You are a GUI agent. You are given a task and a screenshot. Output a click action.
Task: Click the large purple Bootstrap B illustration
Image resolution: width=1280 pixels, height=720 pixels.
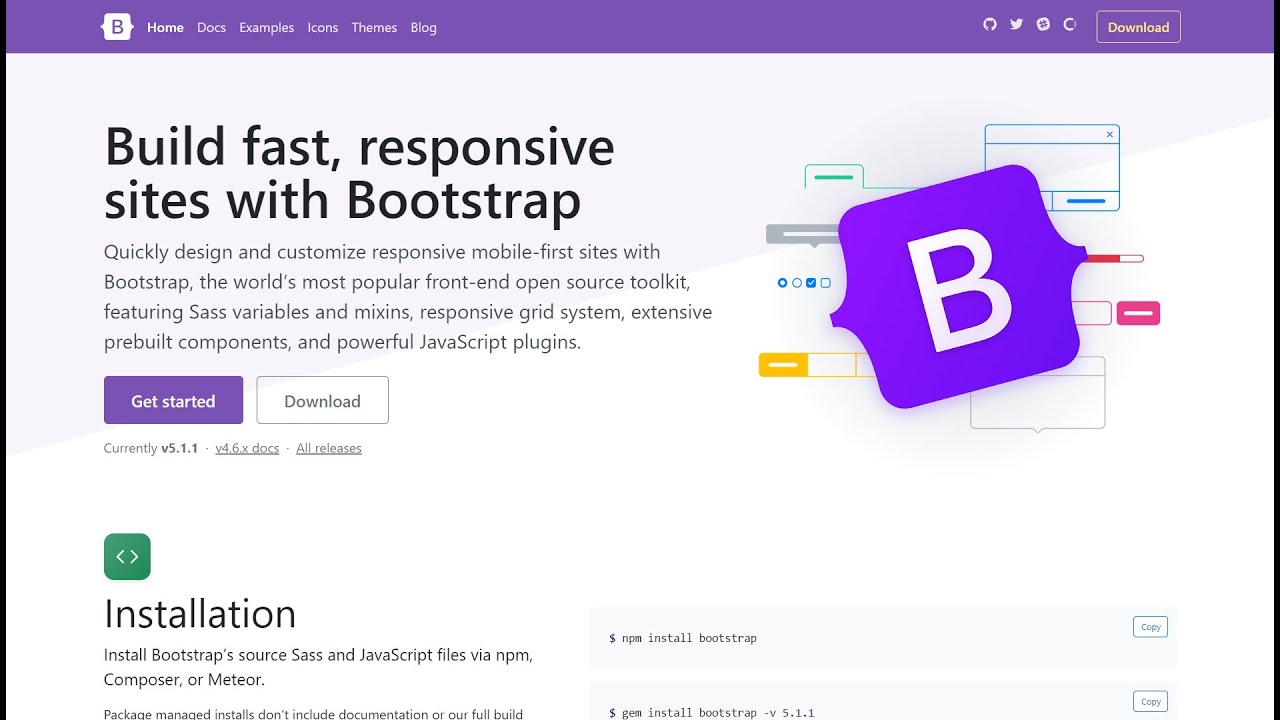pyautogui.click(x=959, y=287)
